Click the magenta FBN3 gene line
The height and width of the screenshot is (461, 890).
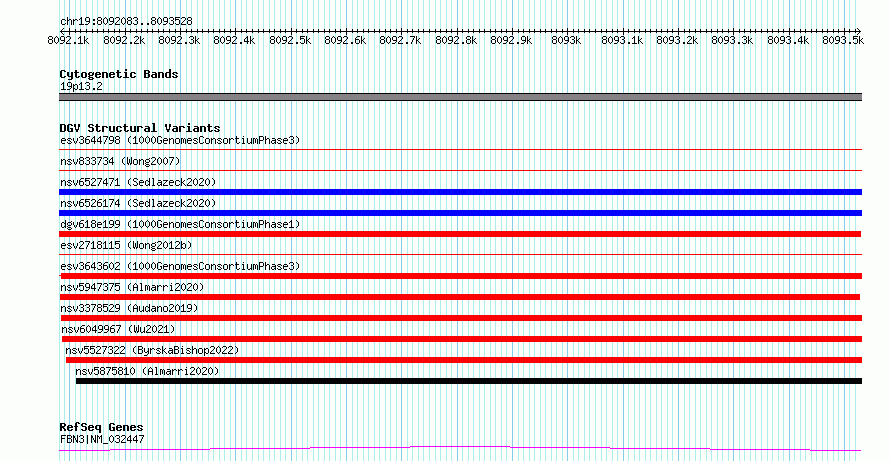(460, 449)
